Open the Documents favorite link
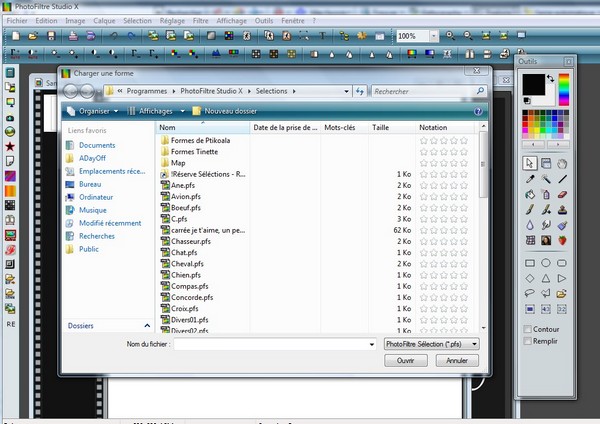 [x=97, y=145]
